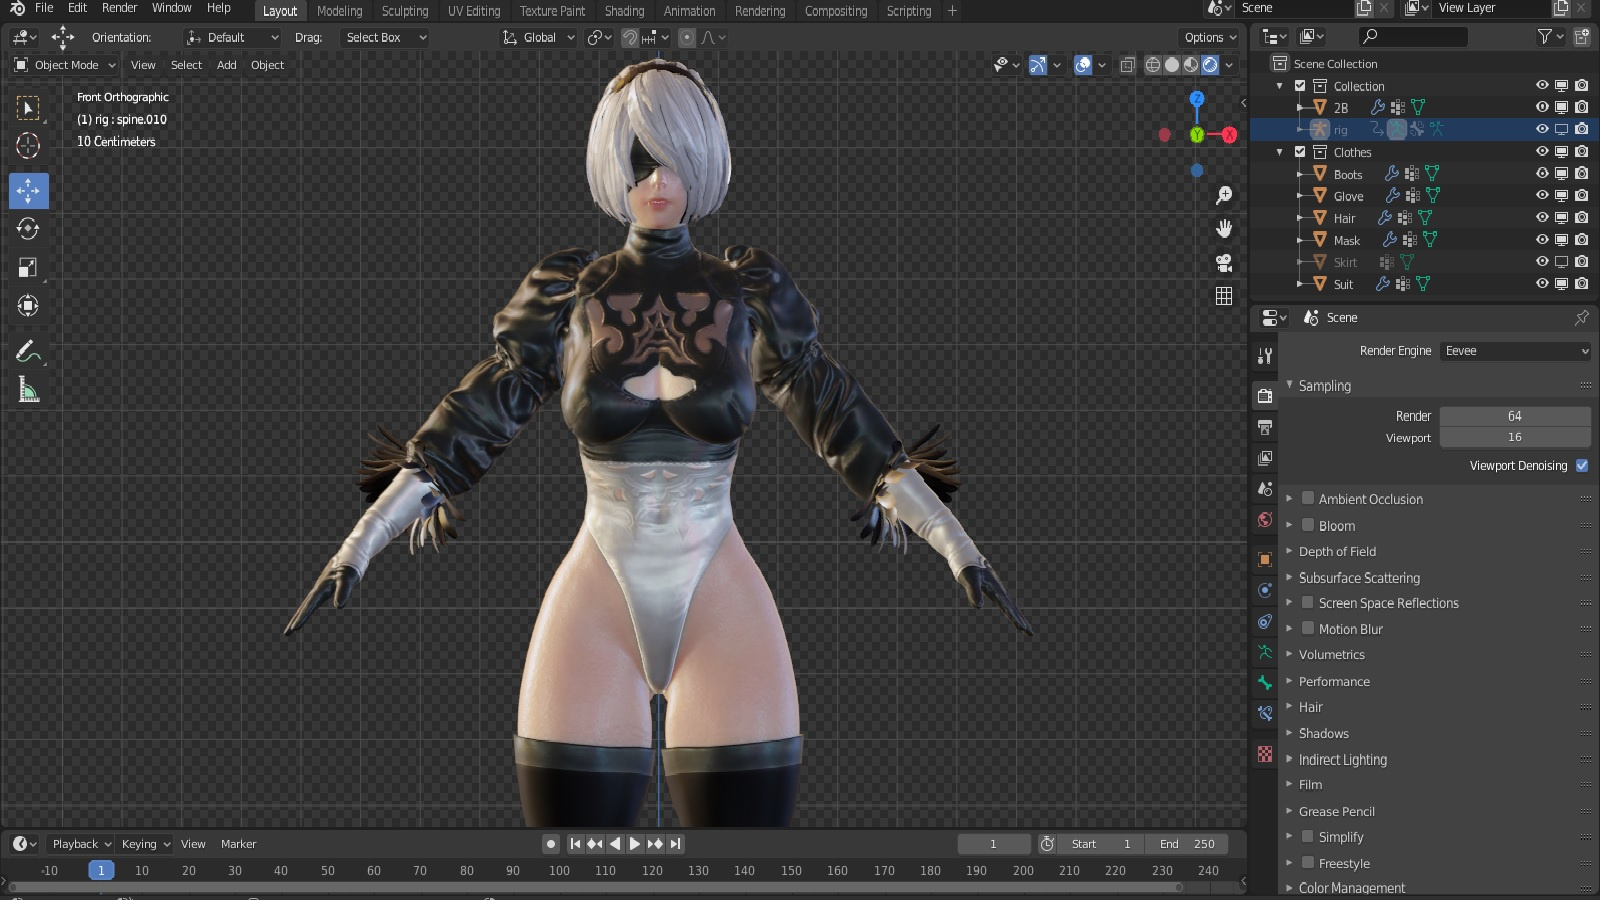Select the Select Box tool in toolbar

28,108
